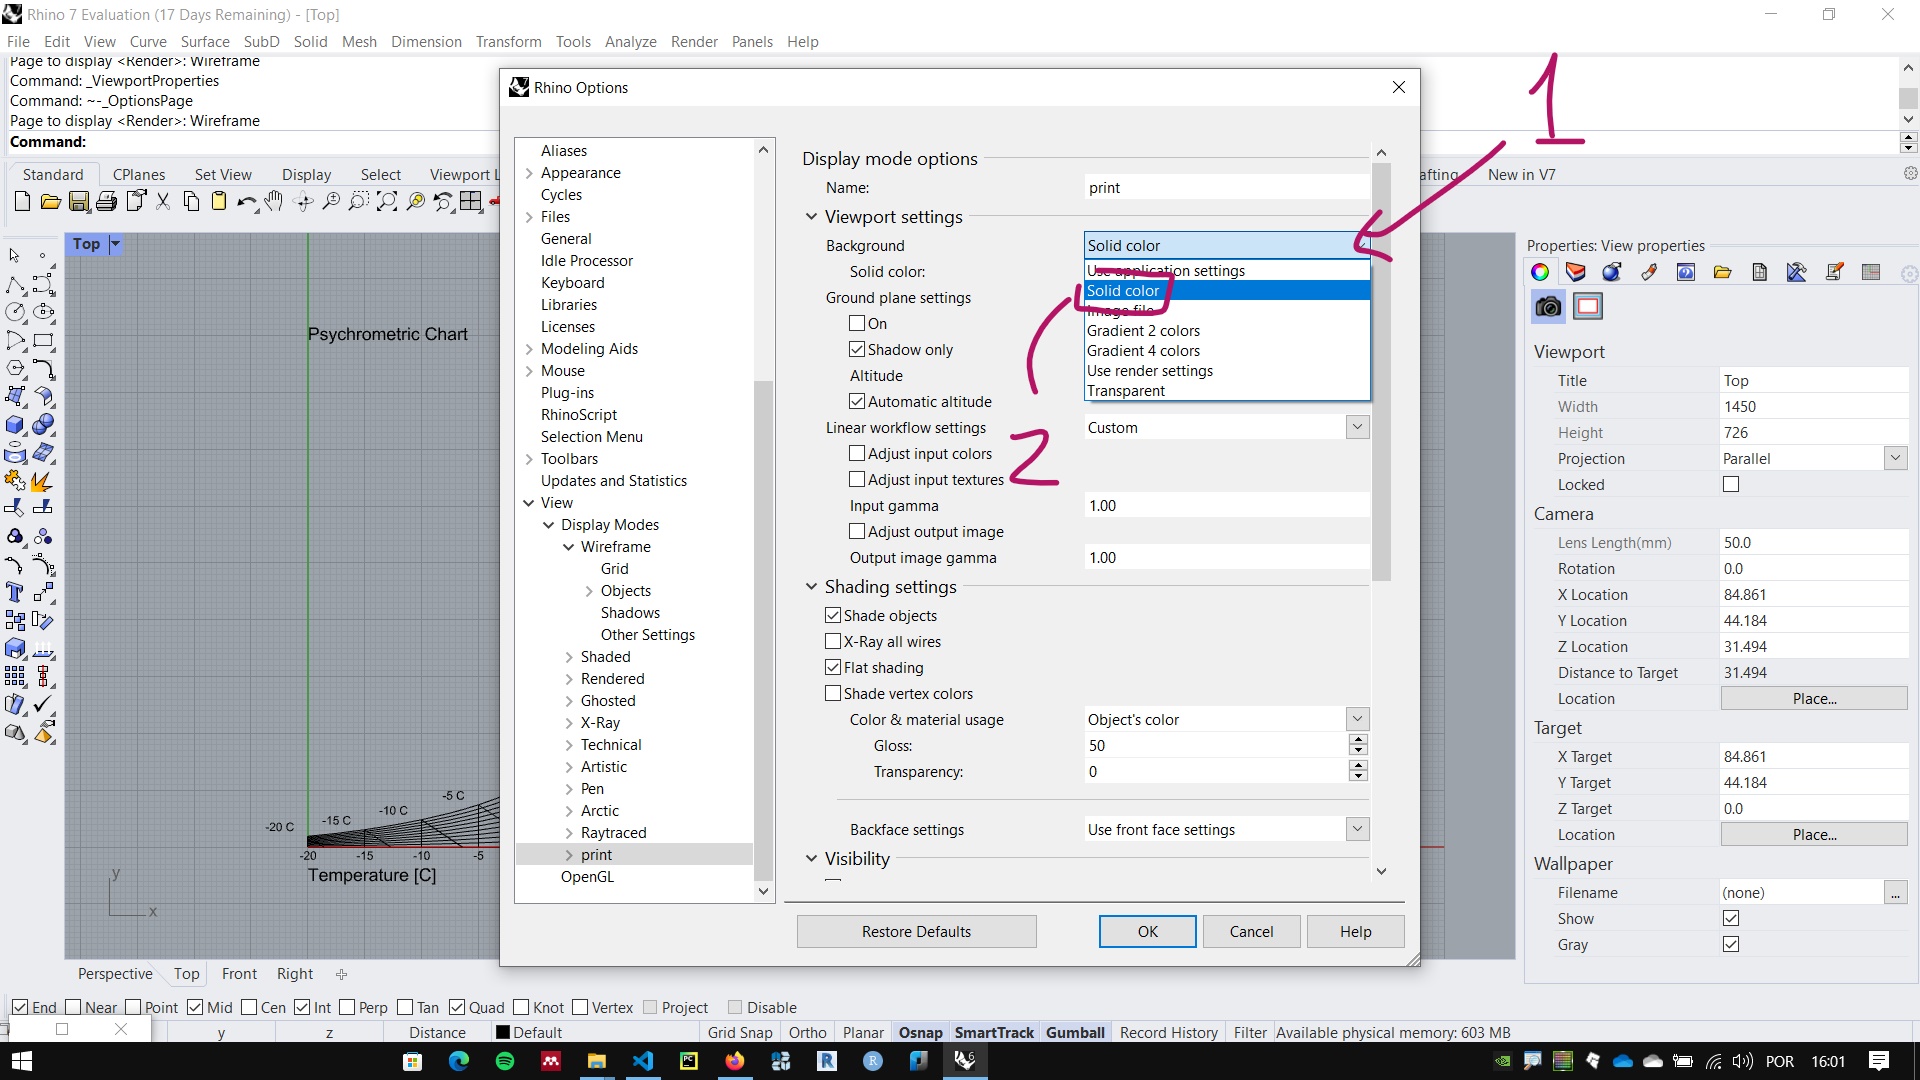Screen dimensions: 1920x1080
Task: Click the panel settings gear icon
Action: point(1909,273)
